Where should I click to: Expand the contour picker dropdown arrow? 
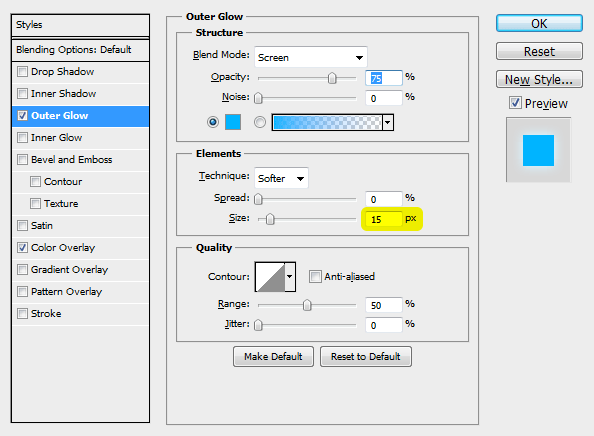point(290,277)
